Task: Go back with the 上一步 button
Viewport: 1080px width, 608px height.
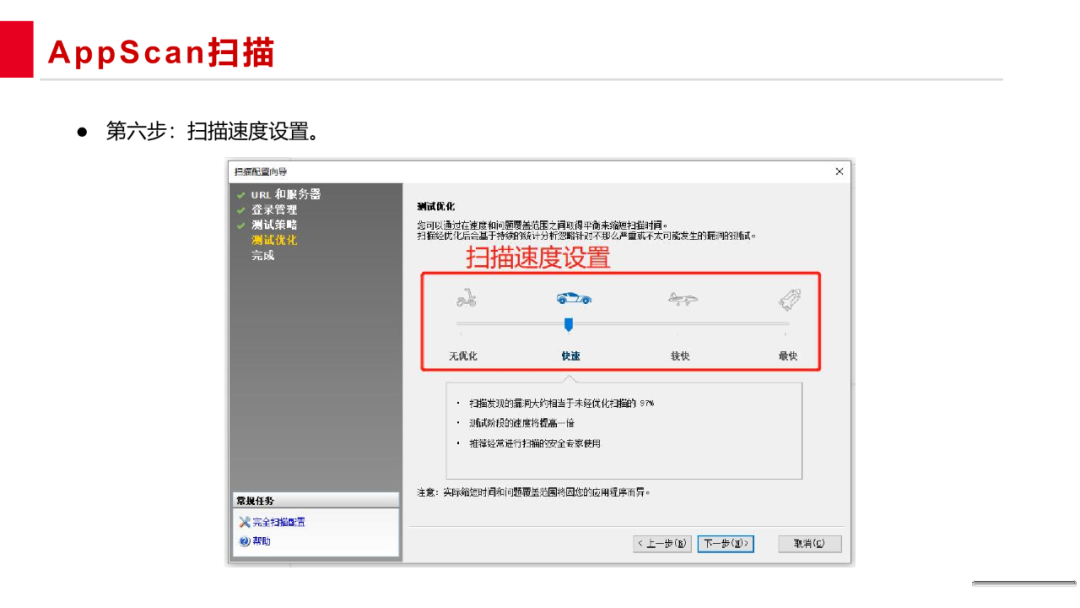Action: pos(662,543)
